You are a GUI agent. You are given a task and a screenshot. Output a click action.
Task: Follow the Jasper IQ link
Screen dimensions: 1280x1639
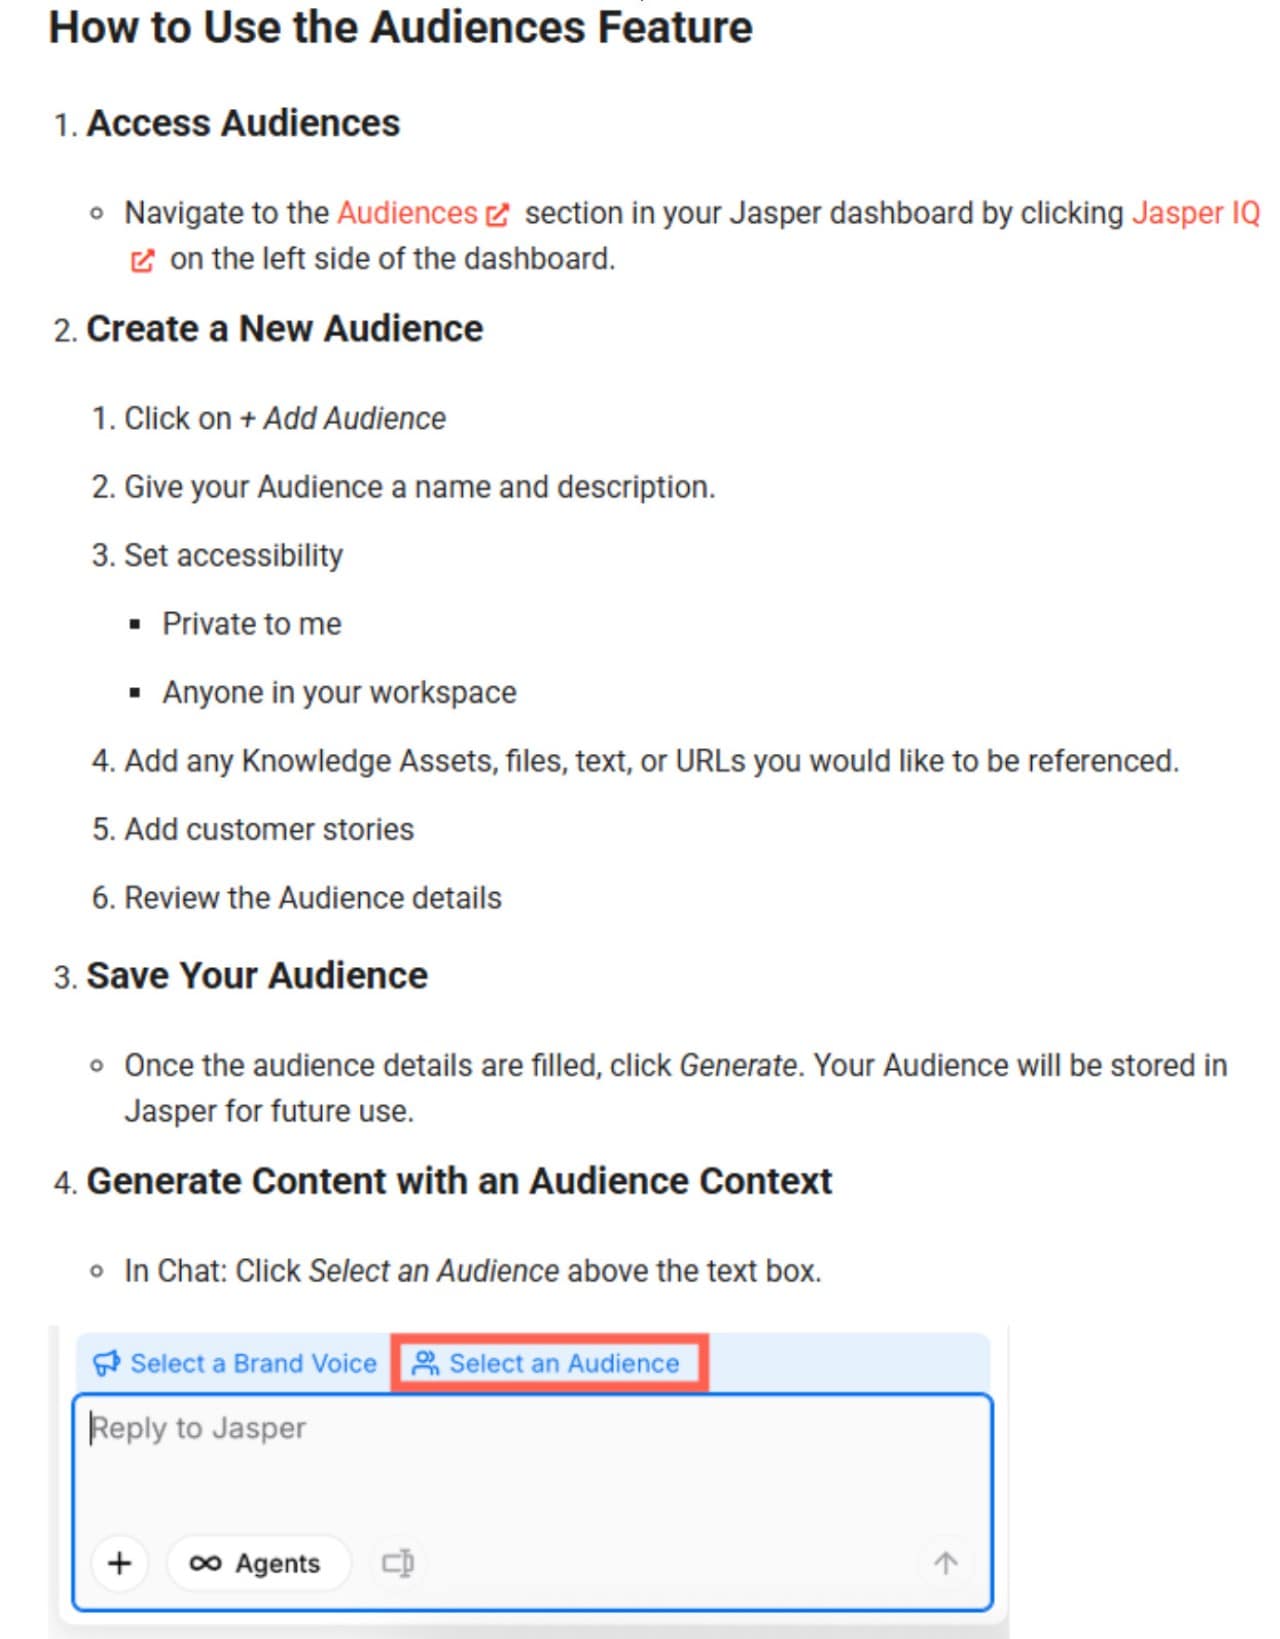tap(1195, 213)
